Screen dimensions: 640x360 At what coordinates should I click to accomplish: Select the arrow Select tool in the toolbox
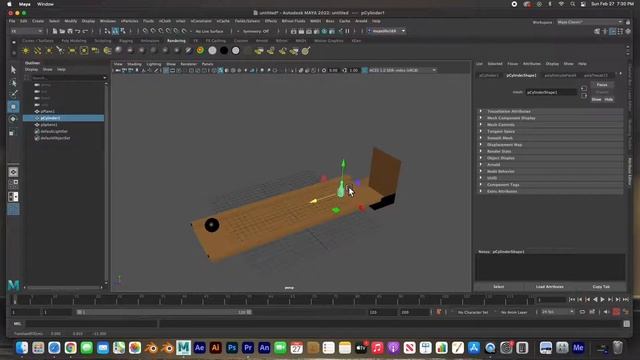[x=13, y=70]
